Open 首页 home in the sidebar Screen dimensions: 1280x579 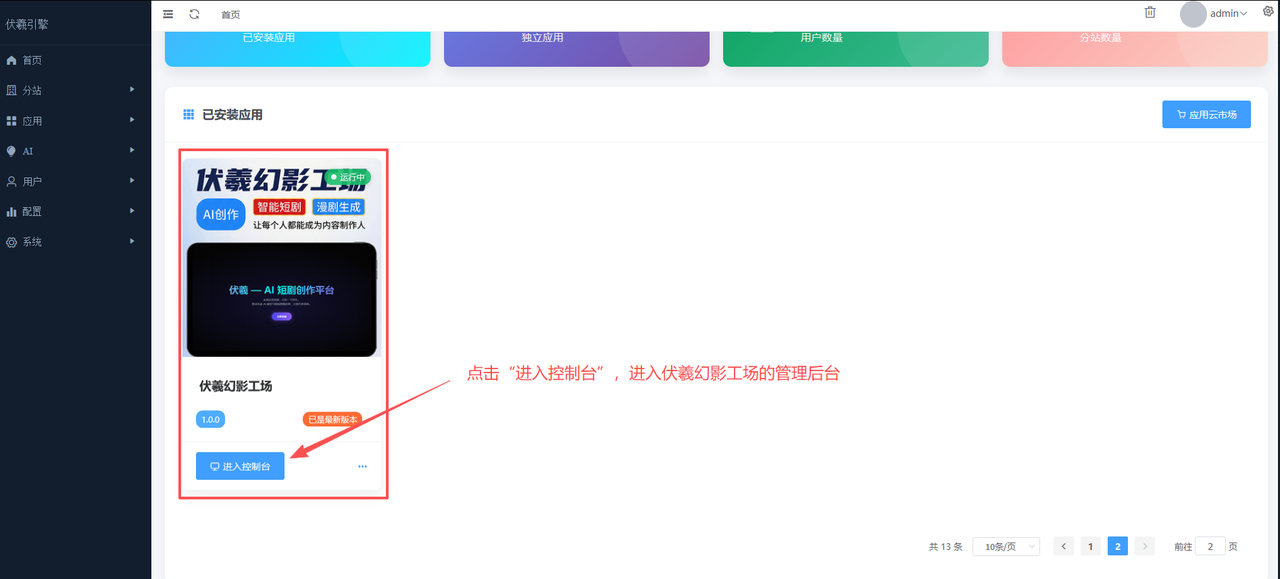[32, 60]
